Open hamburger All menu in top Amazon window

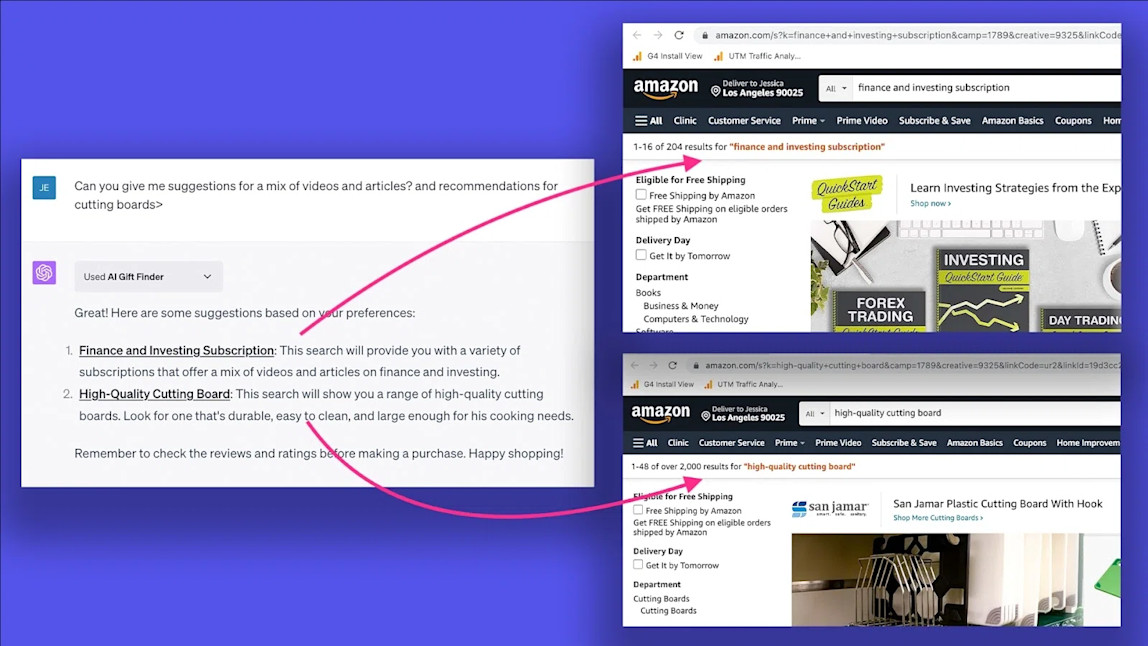tap(648, 121)
